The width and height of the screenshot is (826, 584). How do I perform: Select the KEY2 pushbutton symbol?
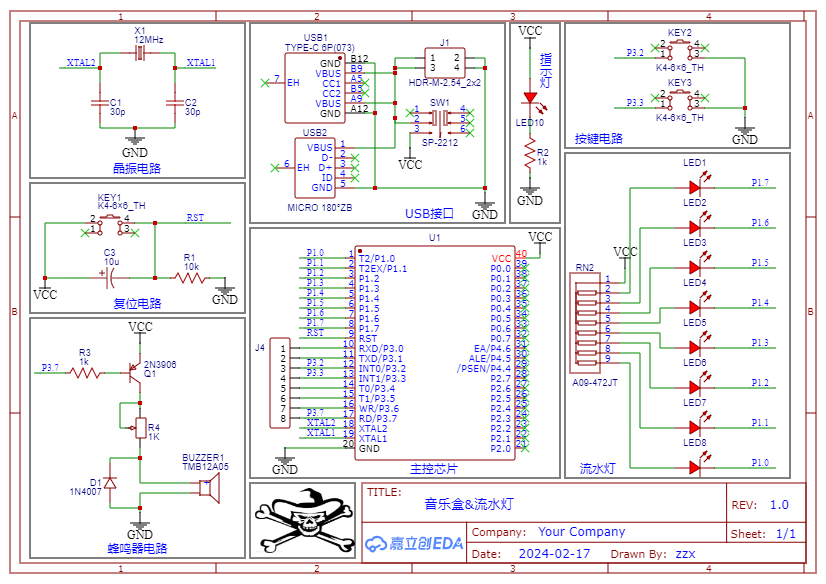[680, 51]
